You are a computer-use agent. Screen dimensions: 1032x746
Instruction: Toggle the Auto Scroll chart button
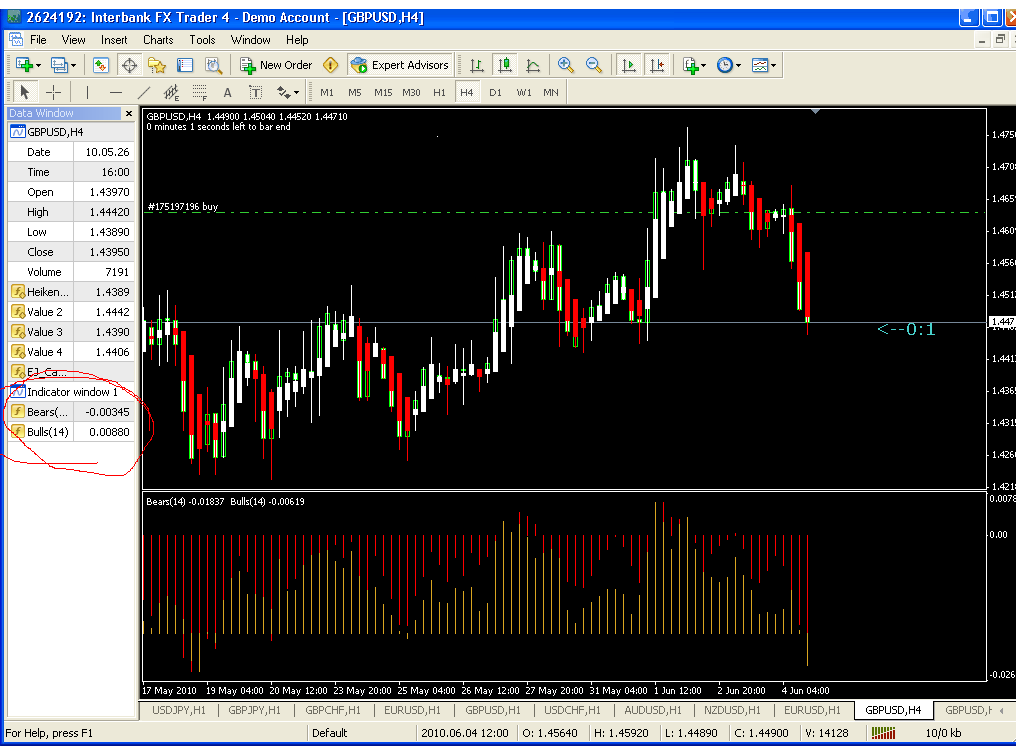point(629,65)
